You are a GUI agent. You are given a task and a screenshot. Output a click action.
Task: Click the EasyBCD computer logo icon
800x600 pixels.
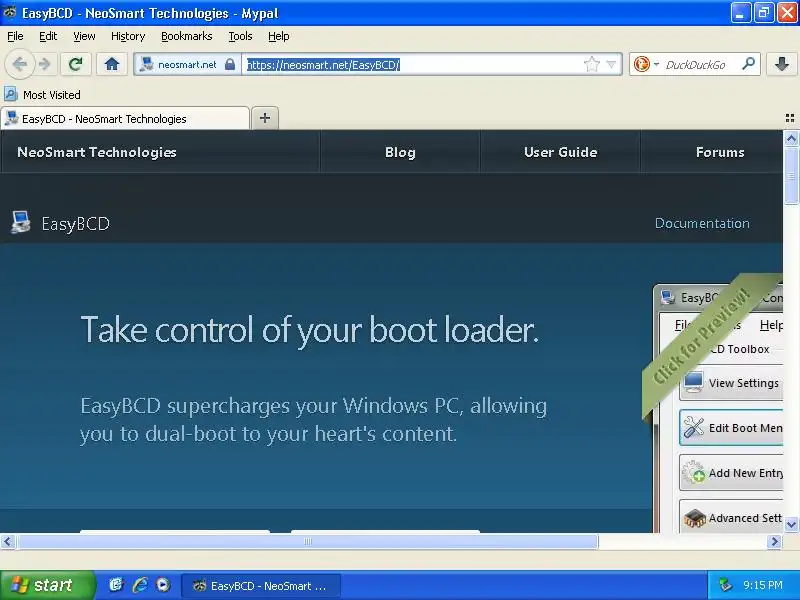pos(20,223)
